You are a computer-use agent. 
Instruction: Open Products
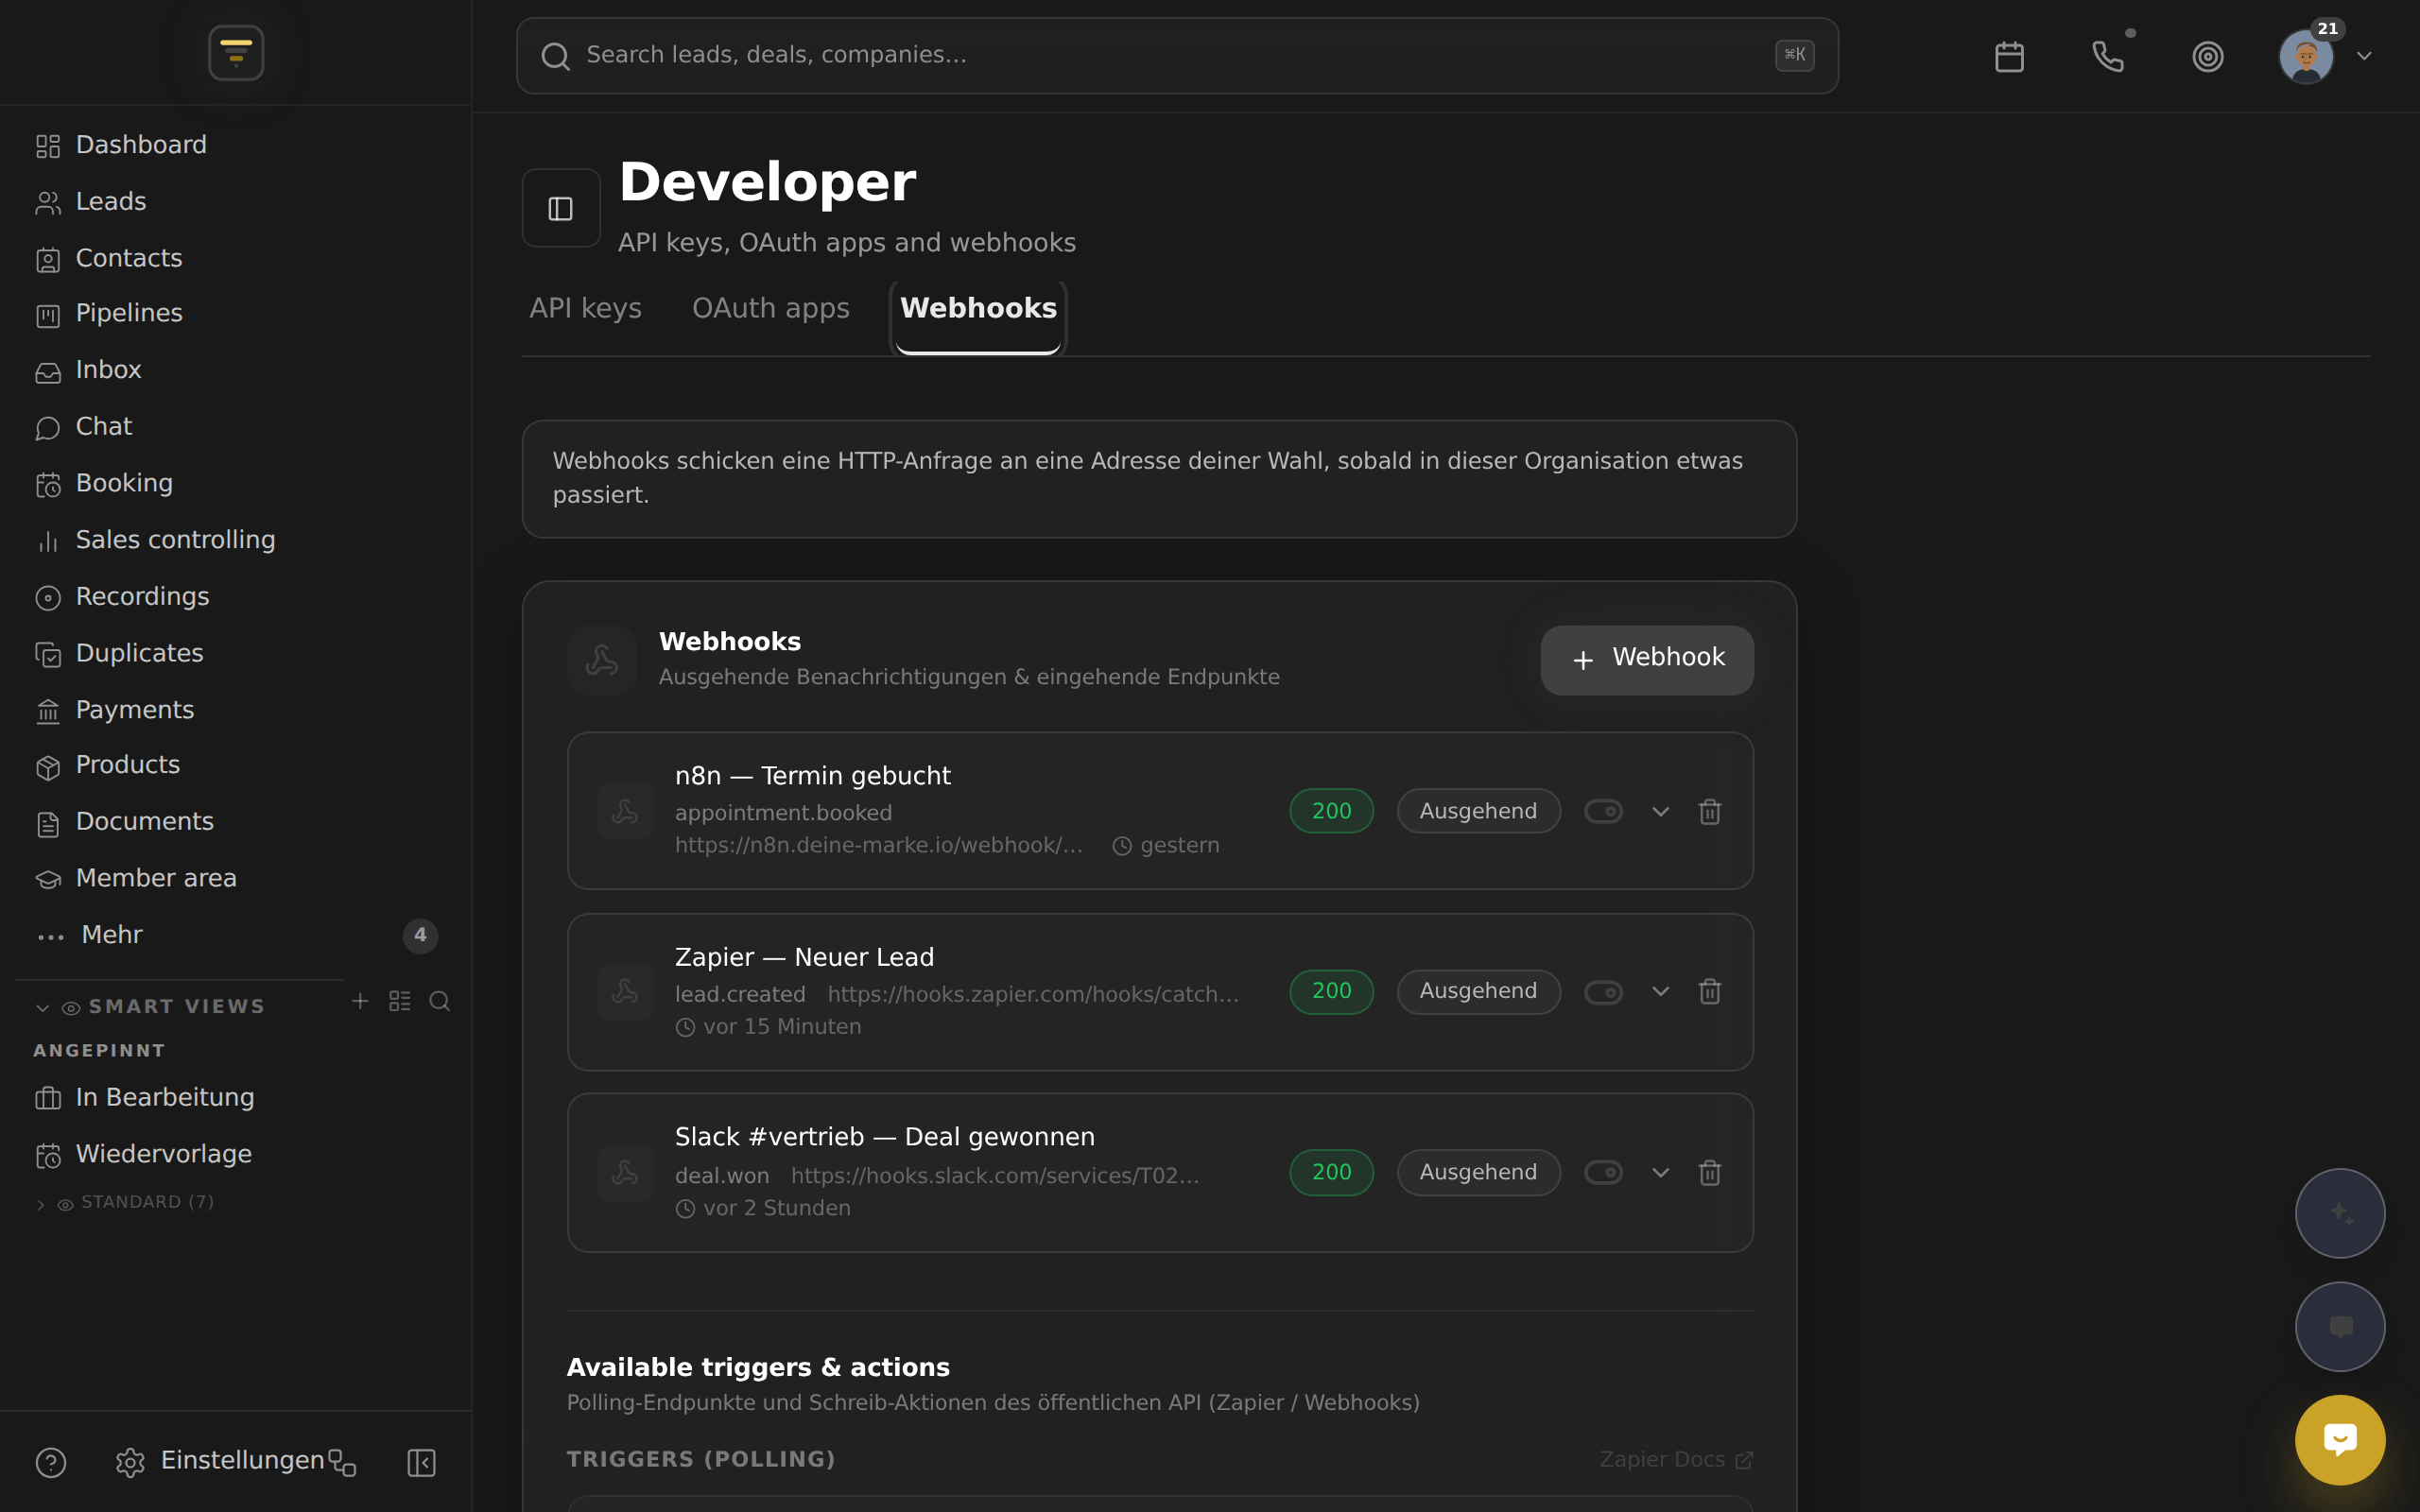click(x=236, y=765)
